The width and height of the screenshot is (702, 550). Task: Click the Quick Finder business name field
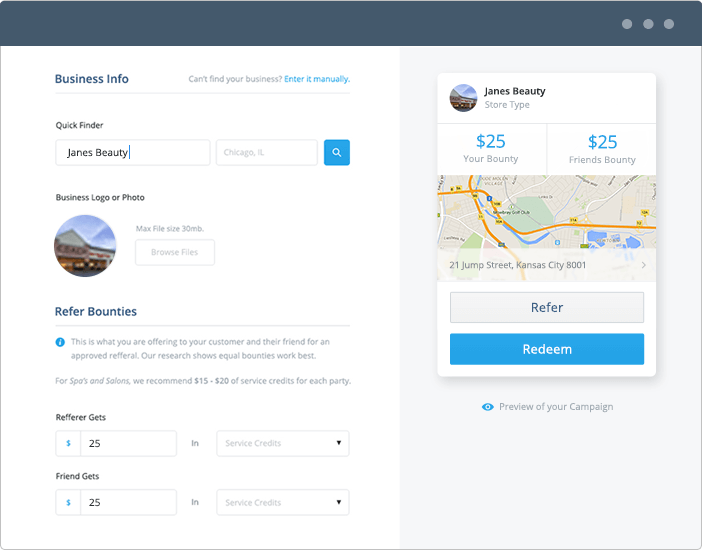[x=133, y=153]
